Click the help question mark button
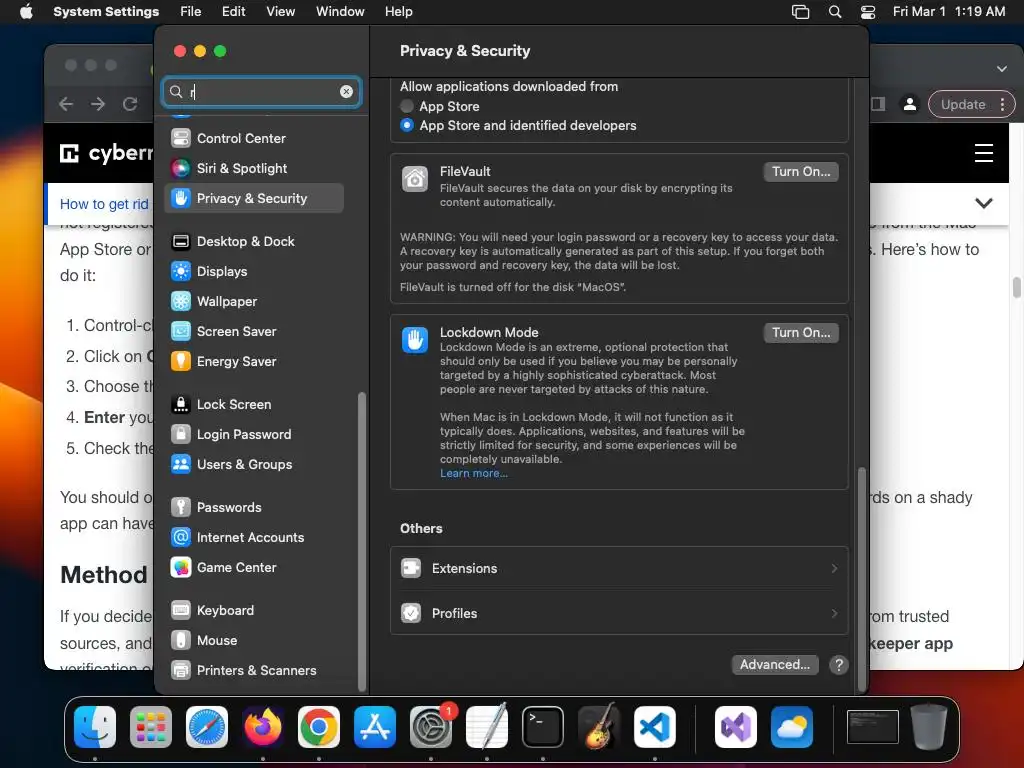 839,665
